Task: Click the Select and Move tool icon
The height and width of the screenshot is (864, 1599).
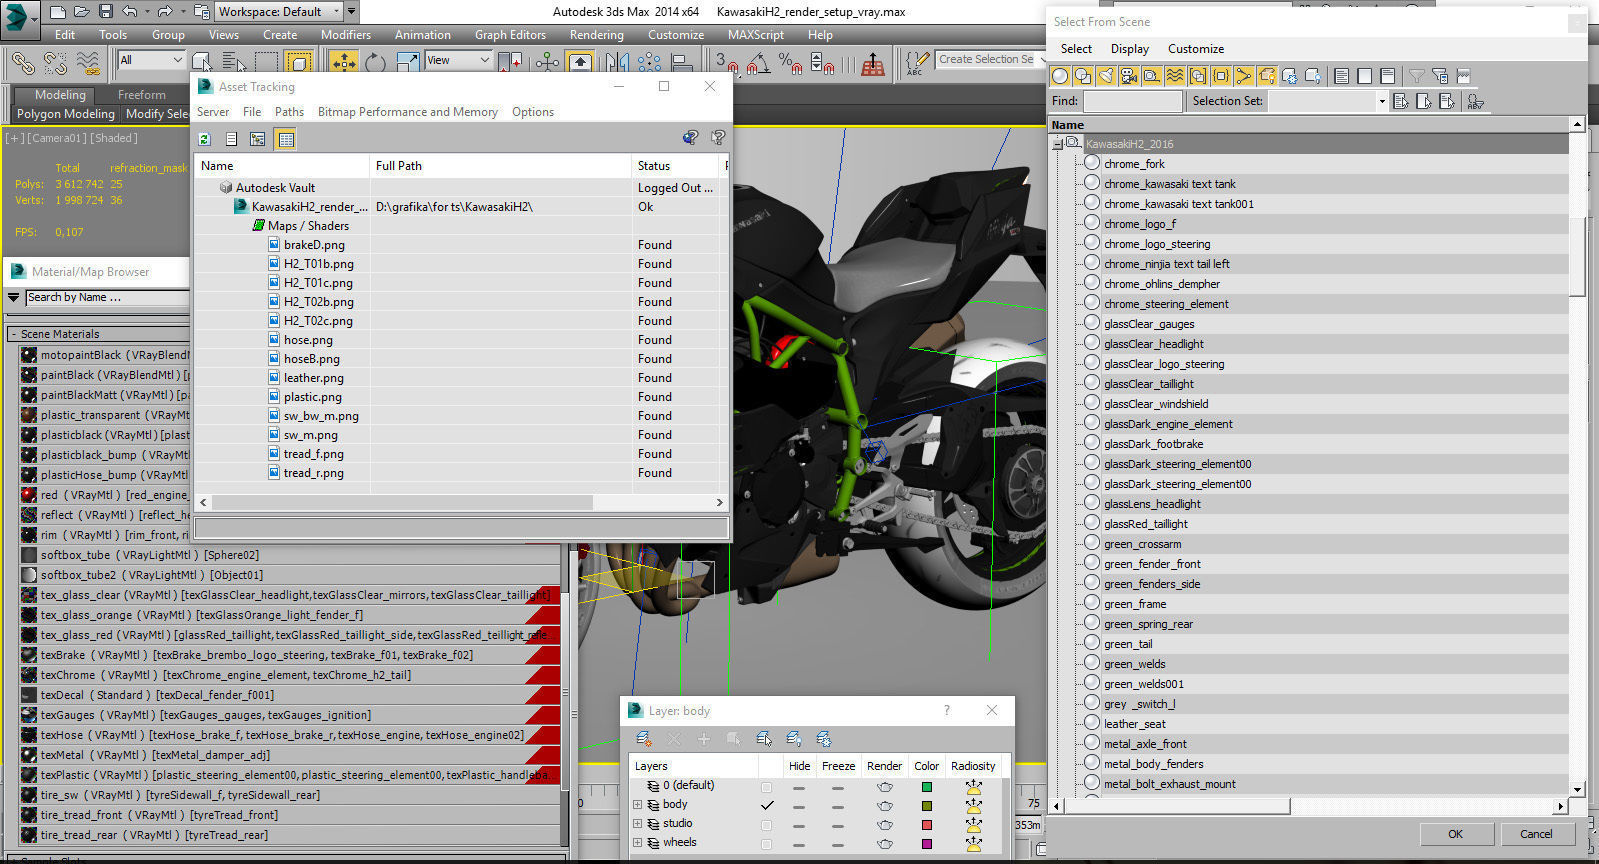Action: tap(344, 62)
